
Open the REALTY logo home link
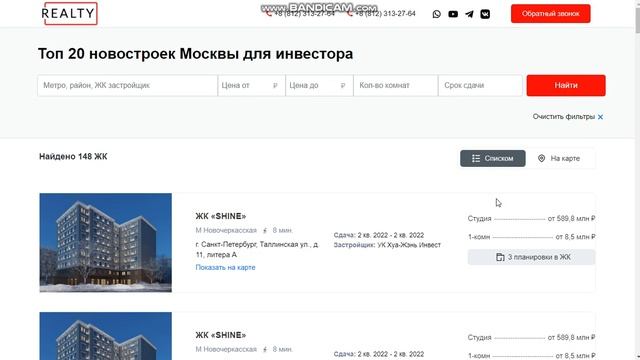click(70, 13)
